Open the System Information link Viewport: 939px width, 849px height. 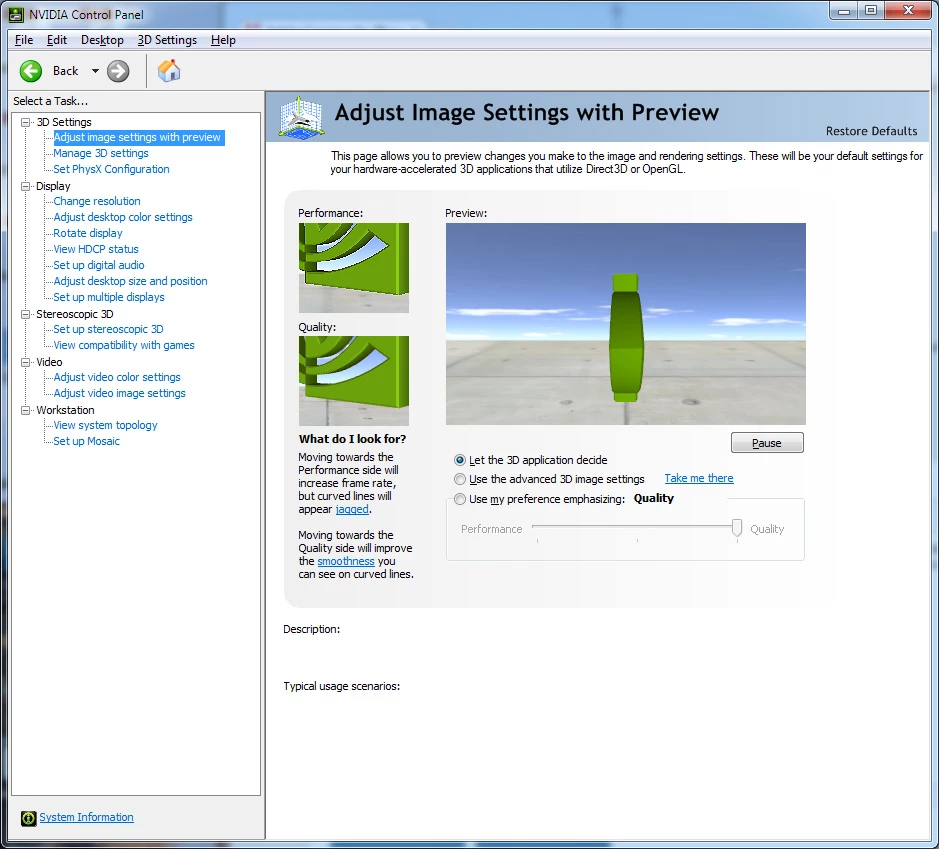coord(87,817)
